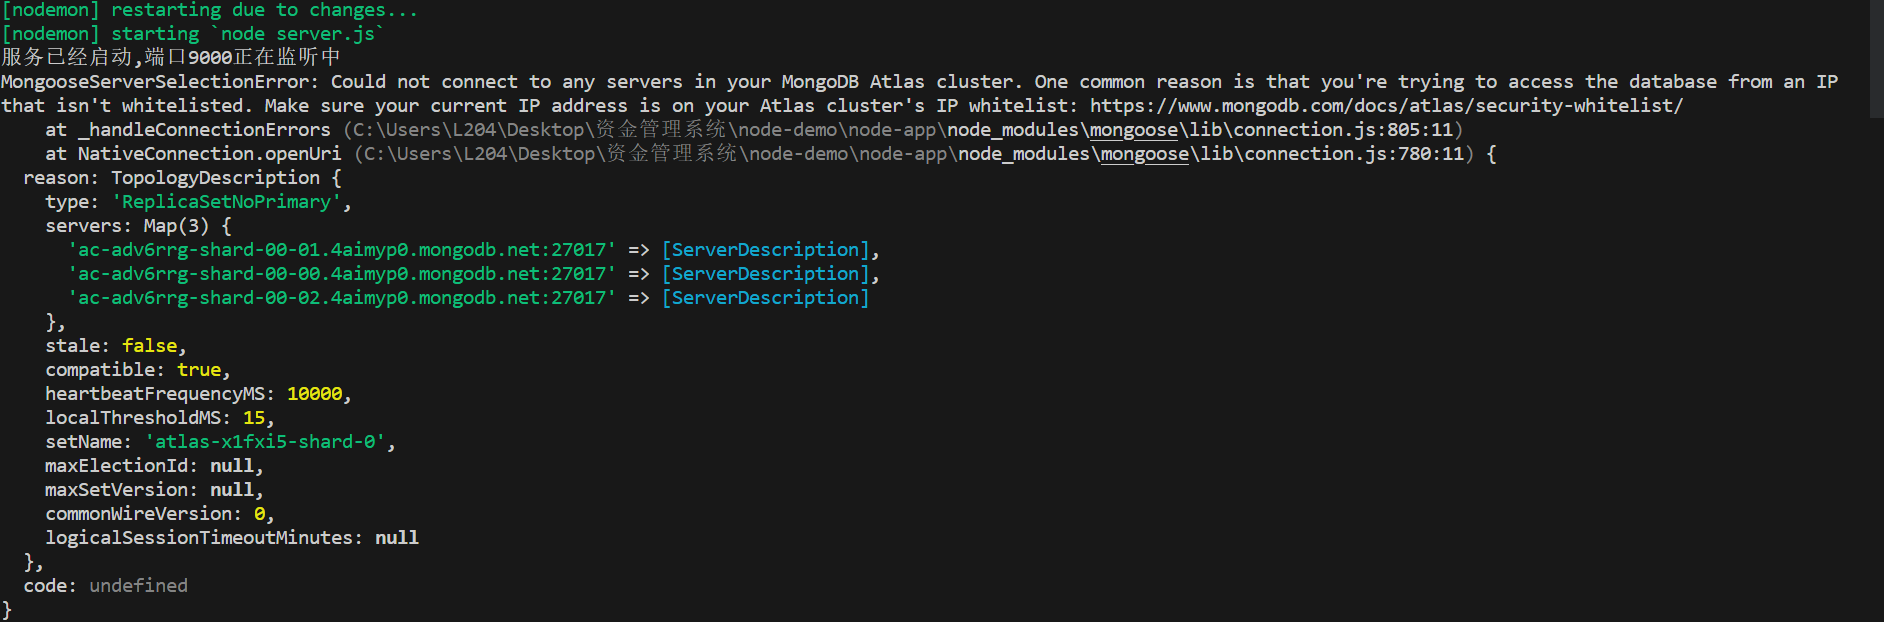Image resolution: width=1884 pixels, height=622 pixels.
Task: Click the compatible value true
Action: tap(199, 370)
